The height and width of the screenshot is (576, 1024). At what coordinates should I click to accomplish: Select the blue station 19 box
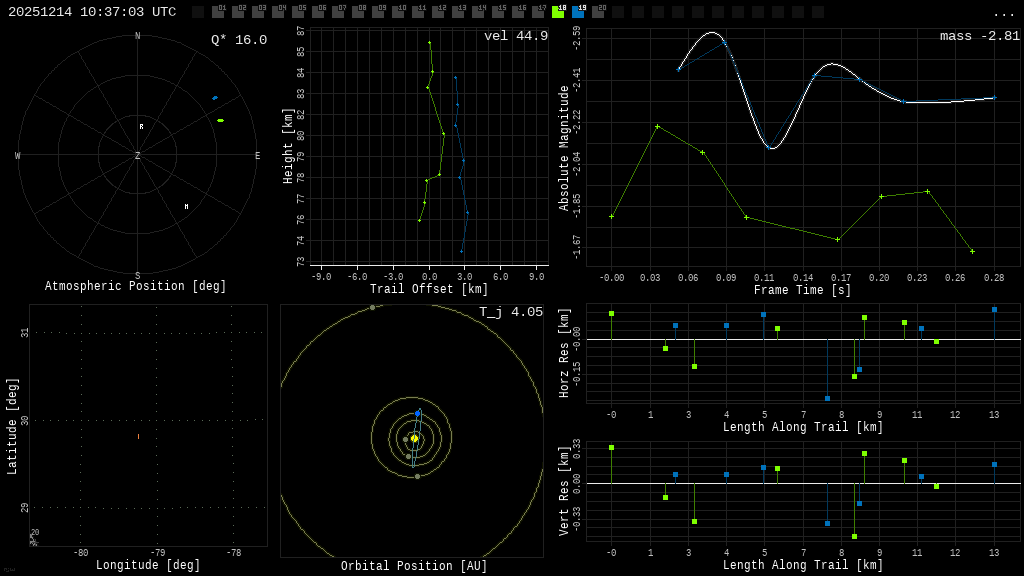(578, 12)
